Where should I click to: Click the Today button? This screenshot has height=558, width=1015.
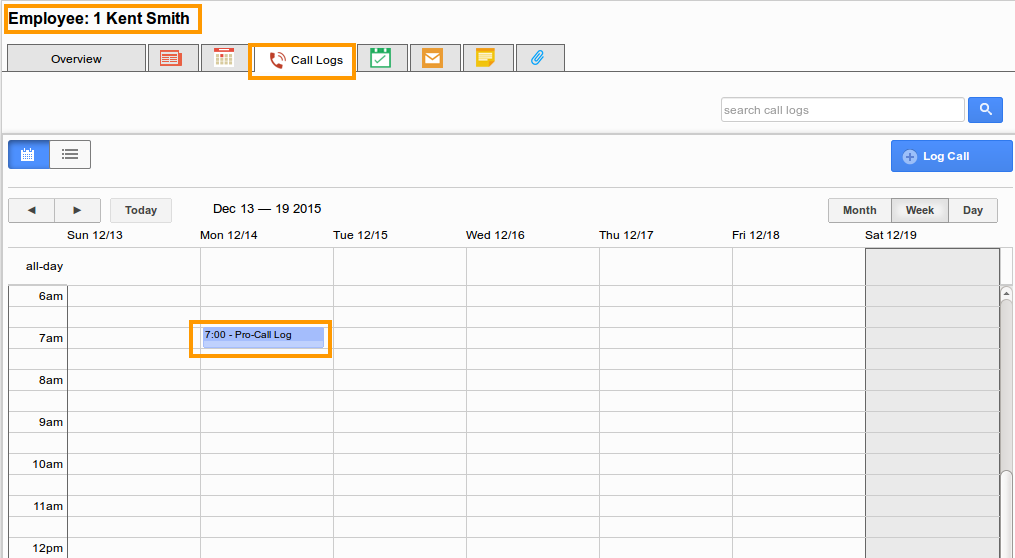click(141, 210)
